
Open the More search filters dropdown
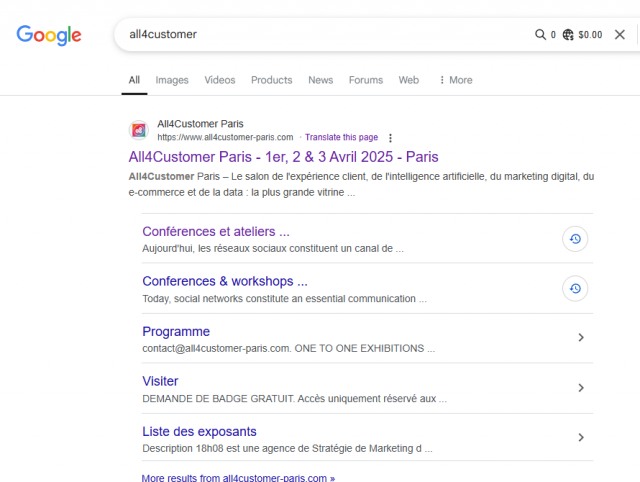click(x=456, y=80)
